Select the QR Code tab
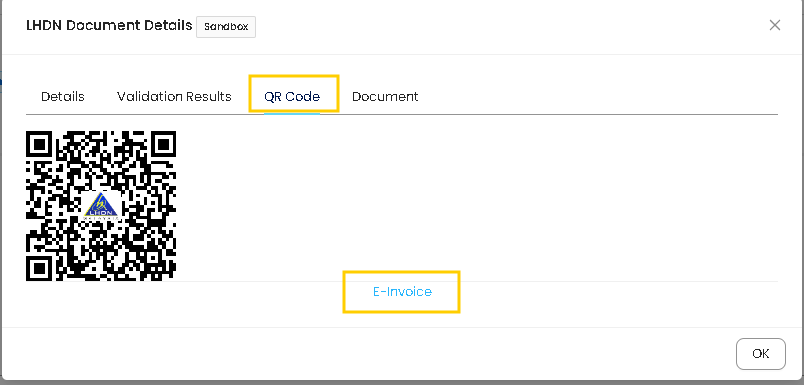Screen dimensions: 804x385 pos(292,96)
